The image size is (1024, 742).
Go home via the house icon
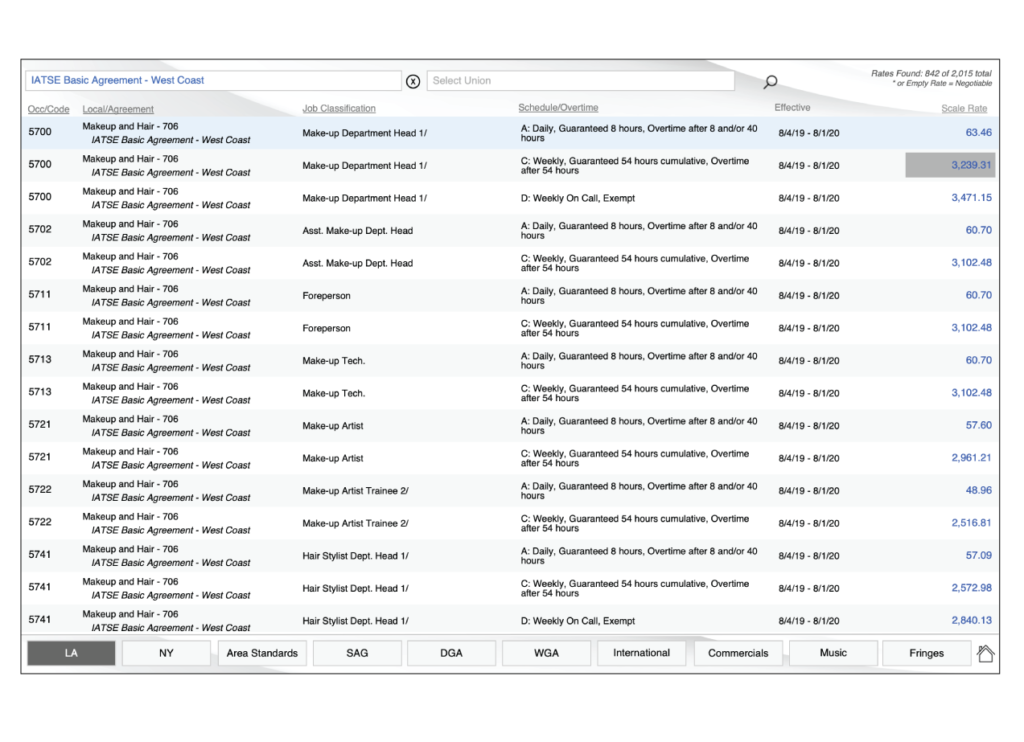pos(985,653)
